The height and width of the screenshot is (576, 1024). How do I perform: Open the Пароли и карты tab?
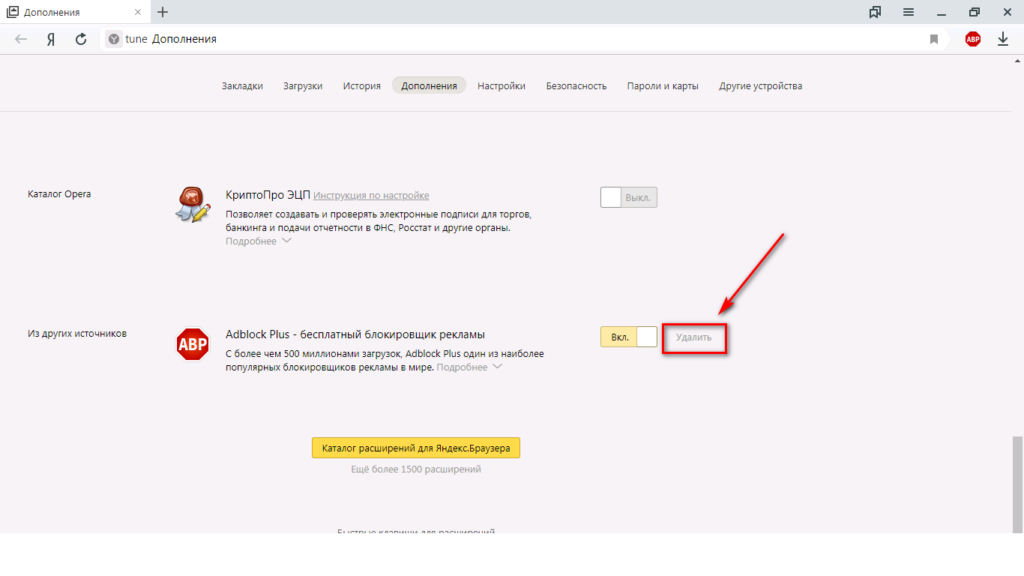click(x=662, y=86)
